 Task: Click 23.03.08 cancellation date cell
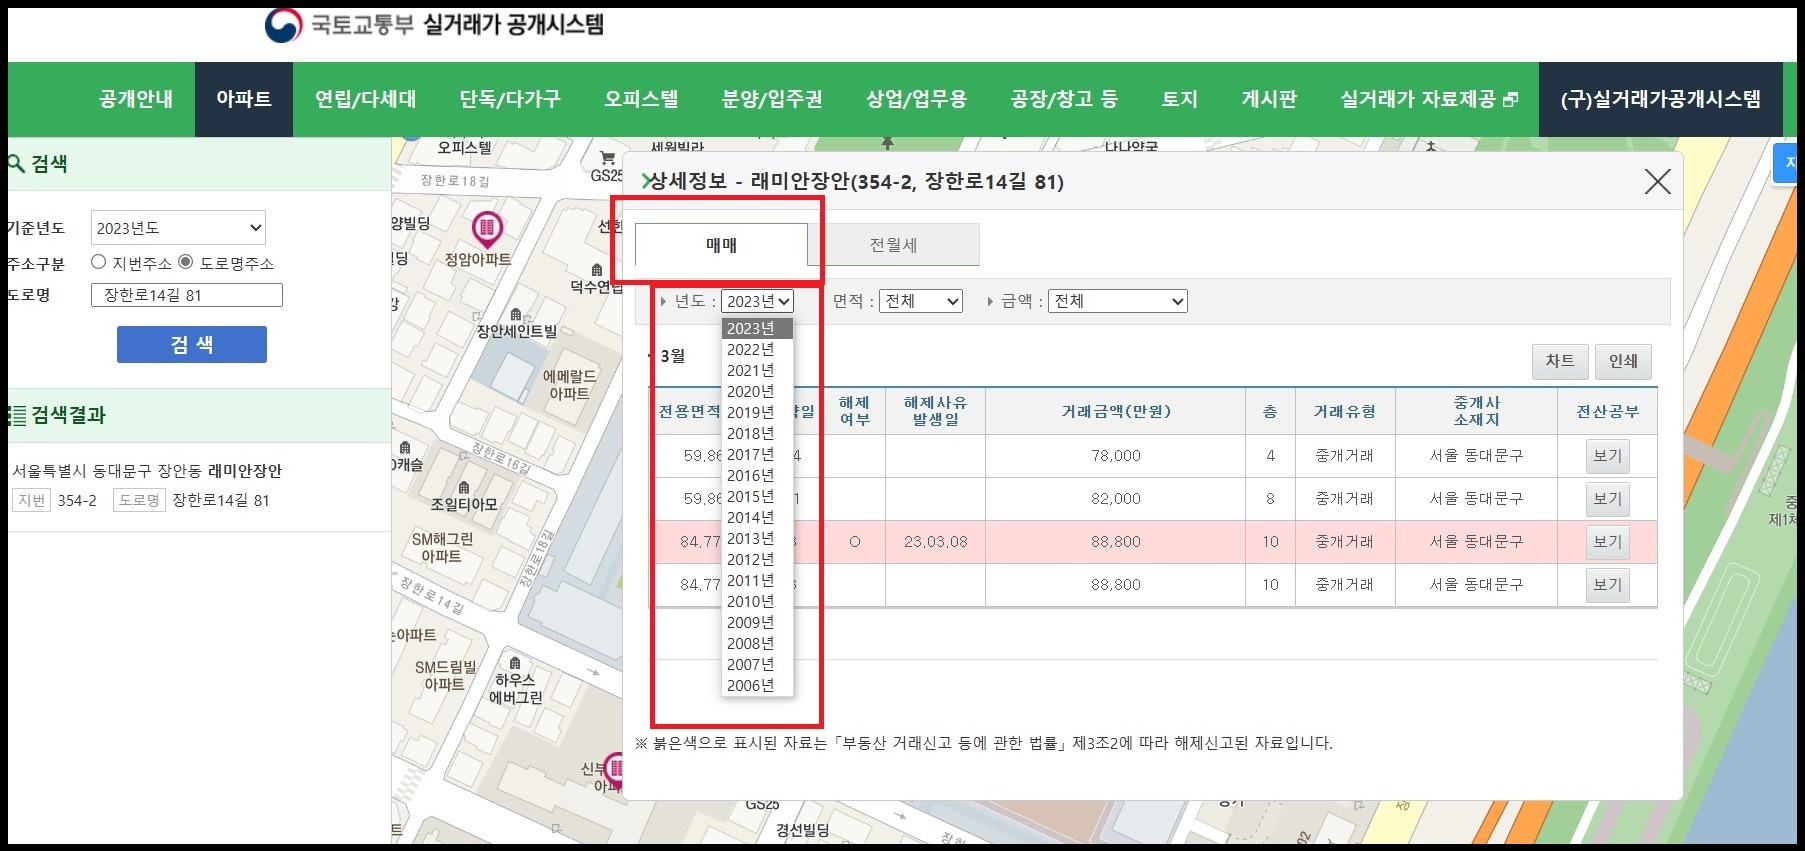click(935, 542)
